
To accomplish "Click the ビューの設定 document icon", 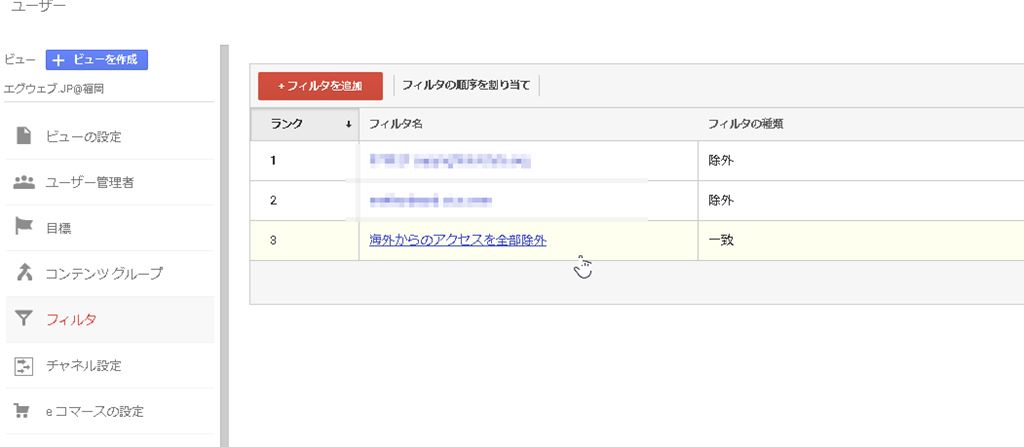I will (x=24, y=137).
